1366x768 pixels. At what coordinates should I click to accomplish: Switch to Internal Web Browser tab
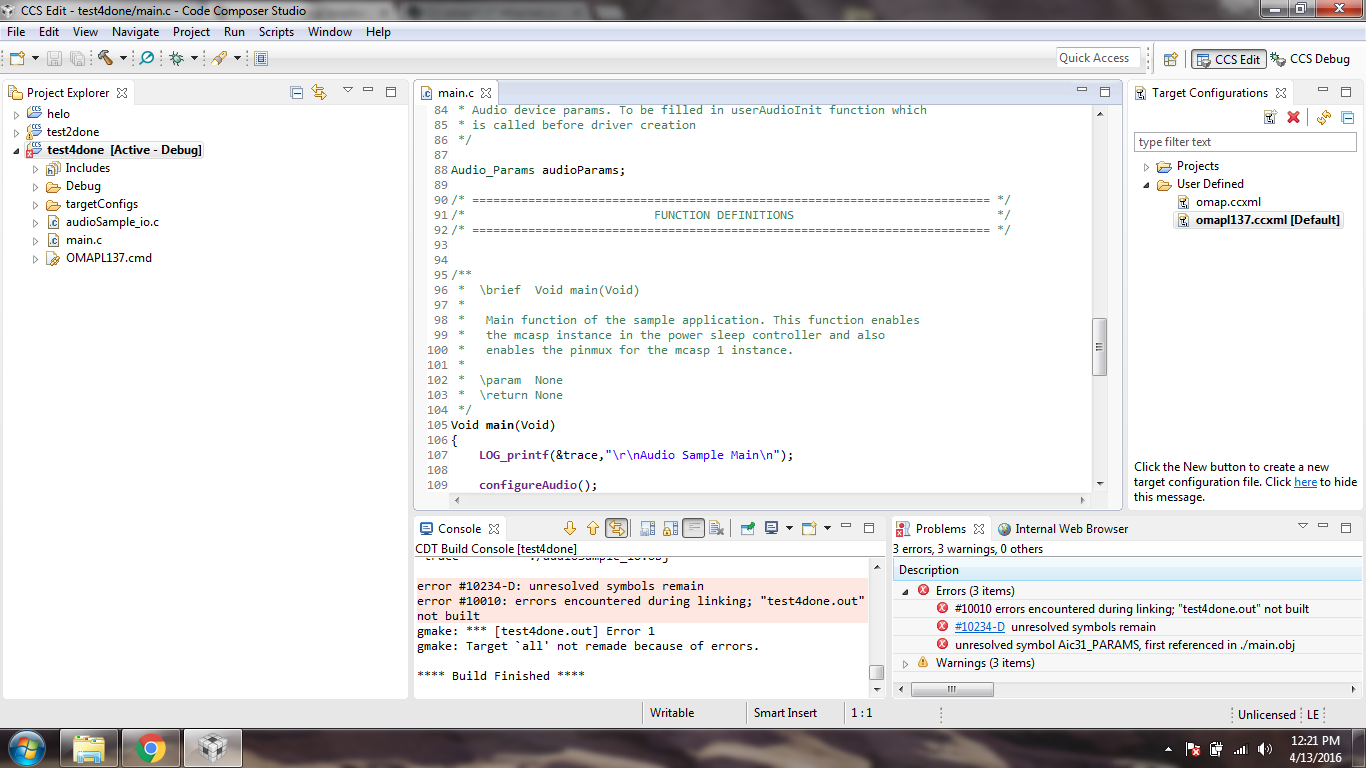point(1062,528)
